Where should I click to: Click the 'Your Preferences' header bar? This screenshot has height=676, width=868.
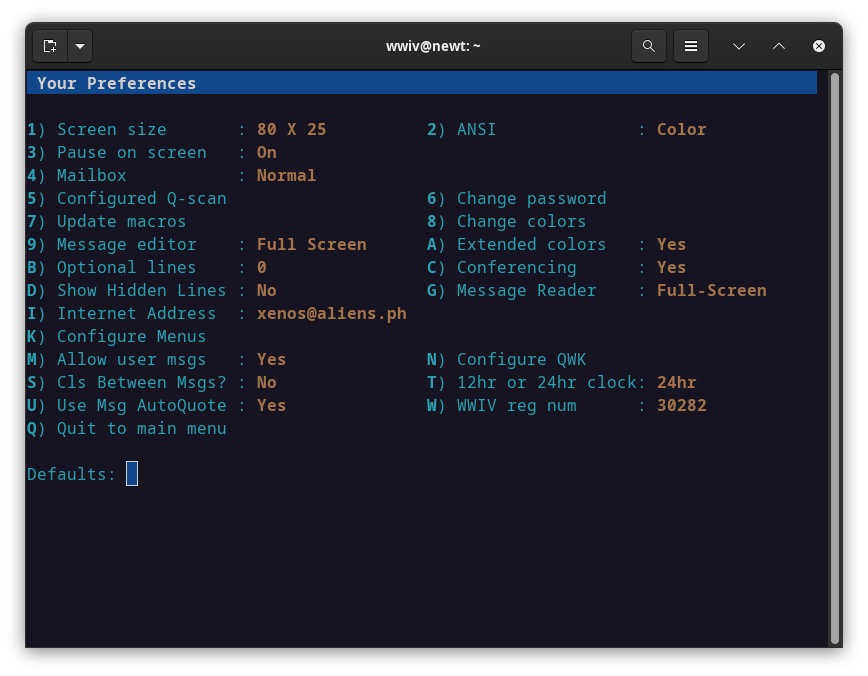click(x=421, y=83)
